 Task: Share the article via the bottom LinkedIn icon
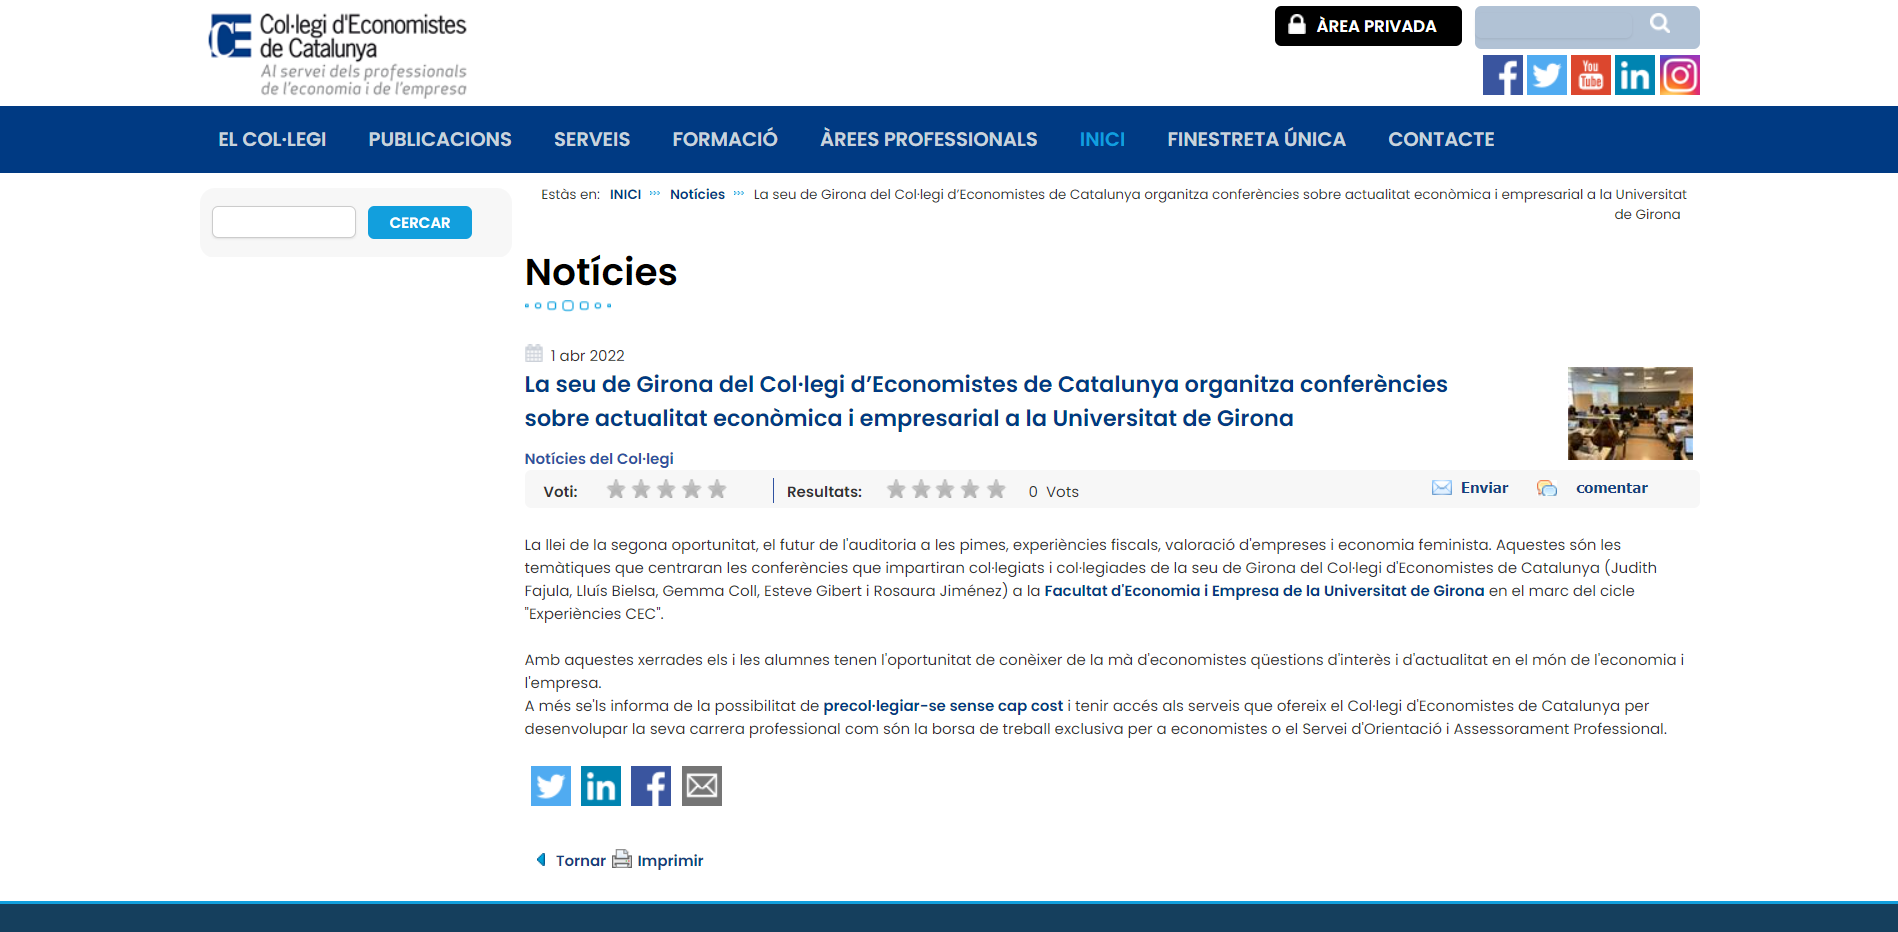(601, 786)
